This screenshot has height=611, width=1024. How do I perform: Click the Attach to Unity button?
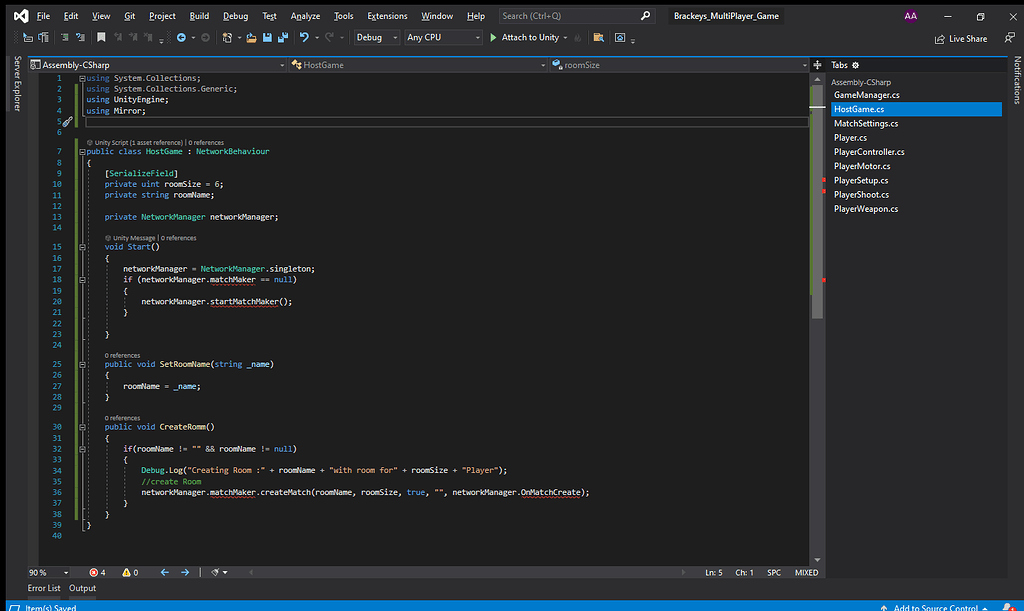tap(529, 37)
